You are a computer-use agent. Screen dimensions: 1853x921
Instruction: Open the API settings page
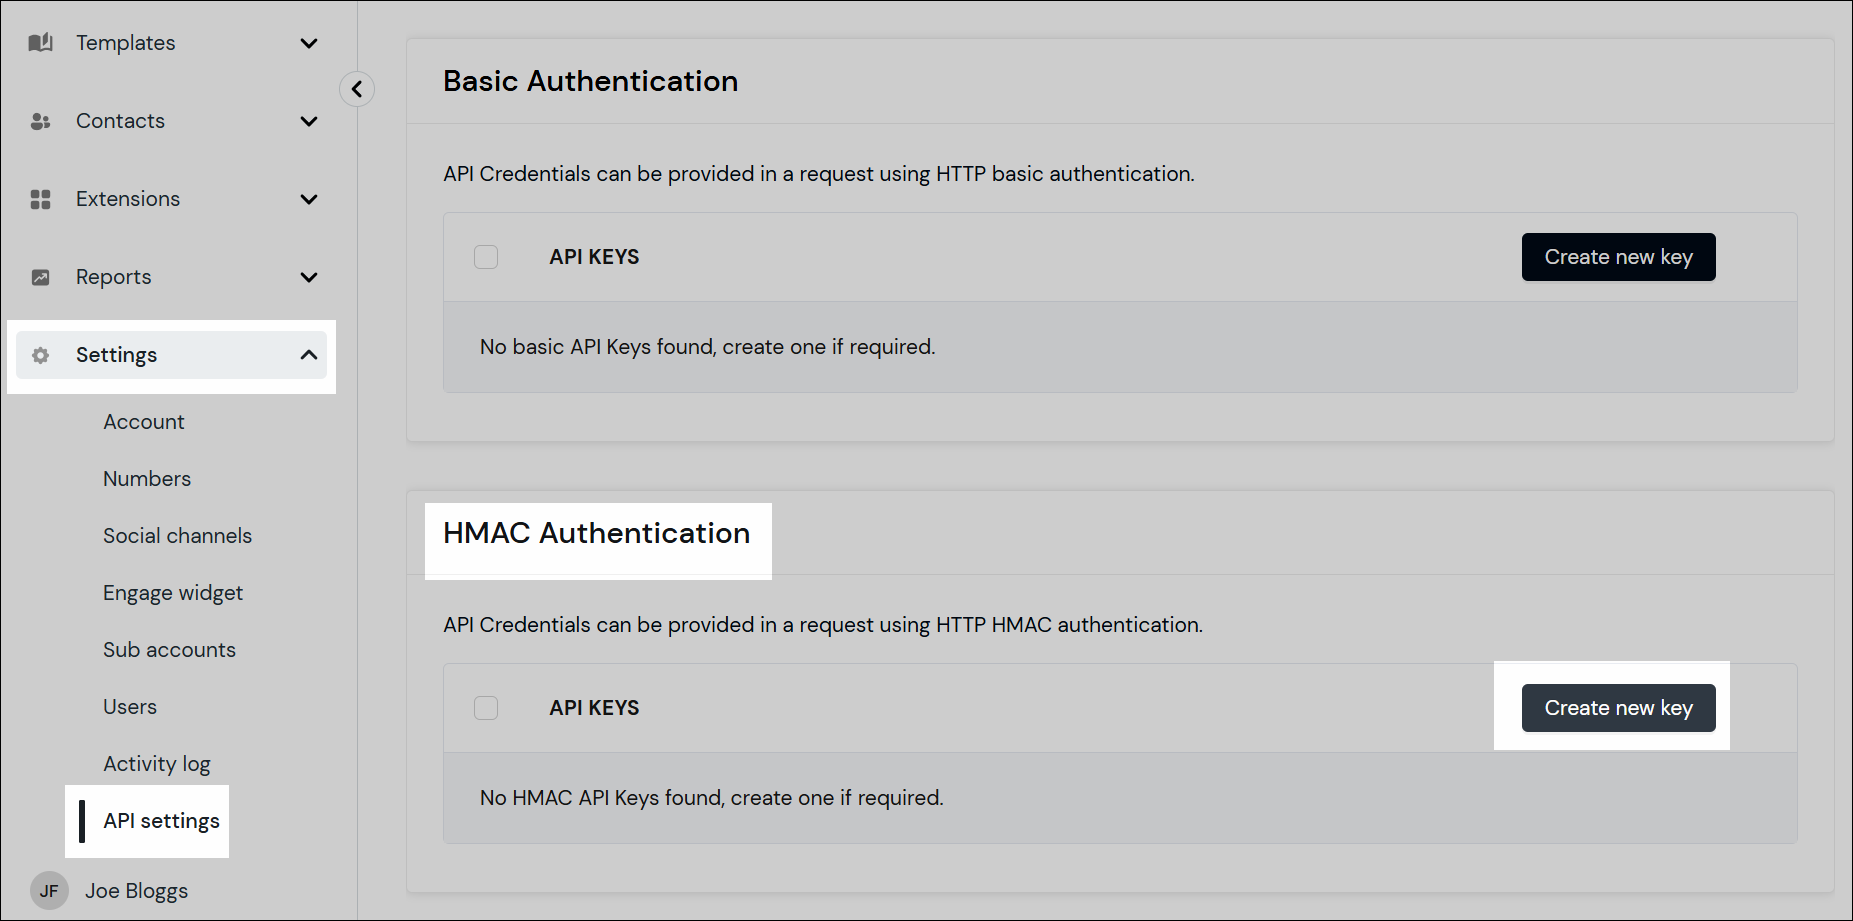click(x=161, y=820)
